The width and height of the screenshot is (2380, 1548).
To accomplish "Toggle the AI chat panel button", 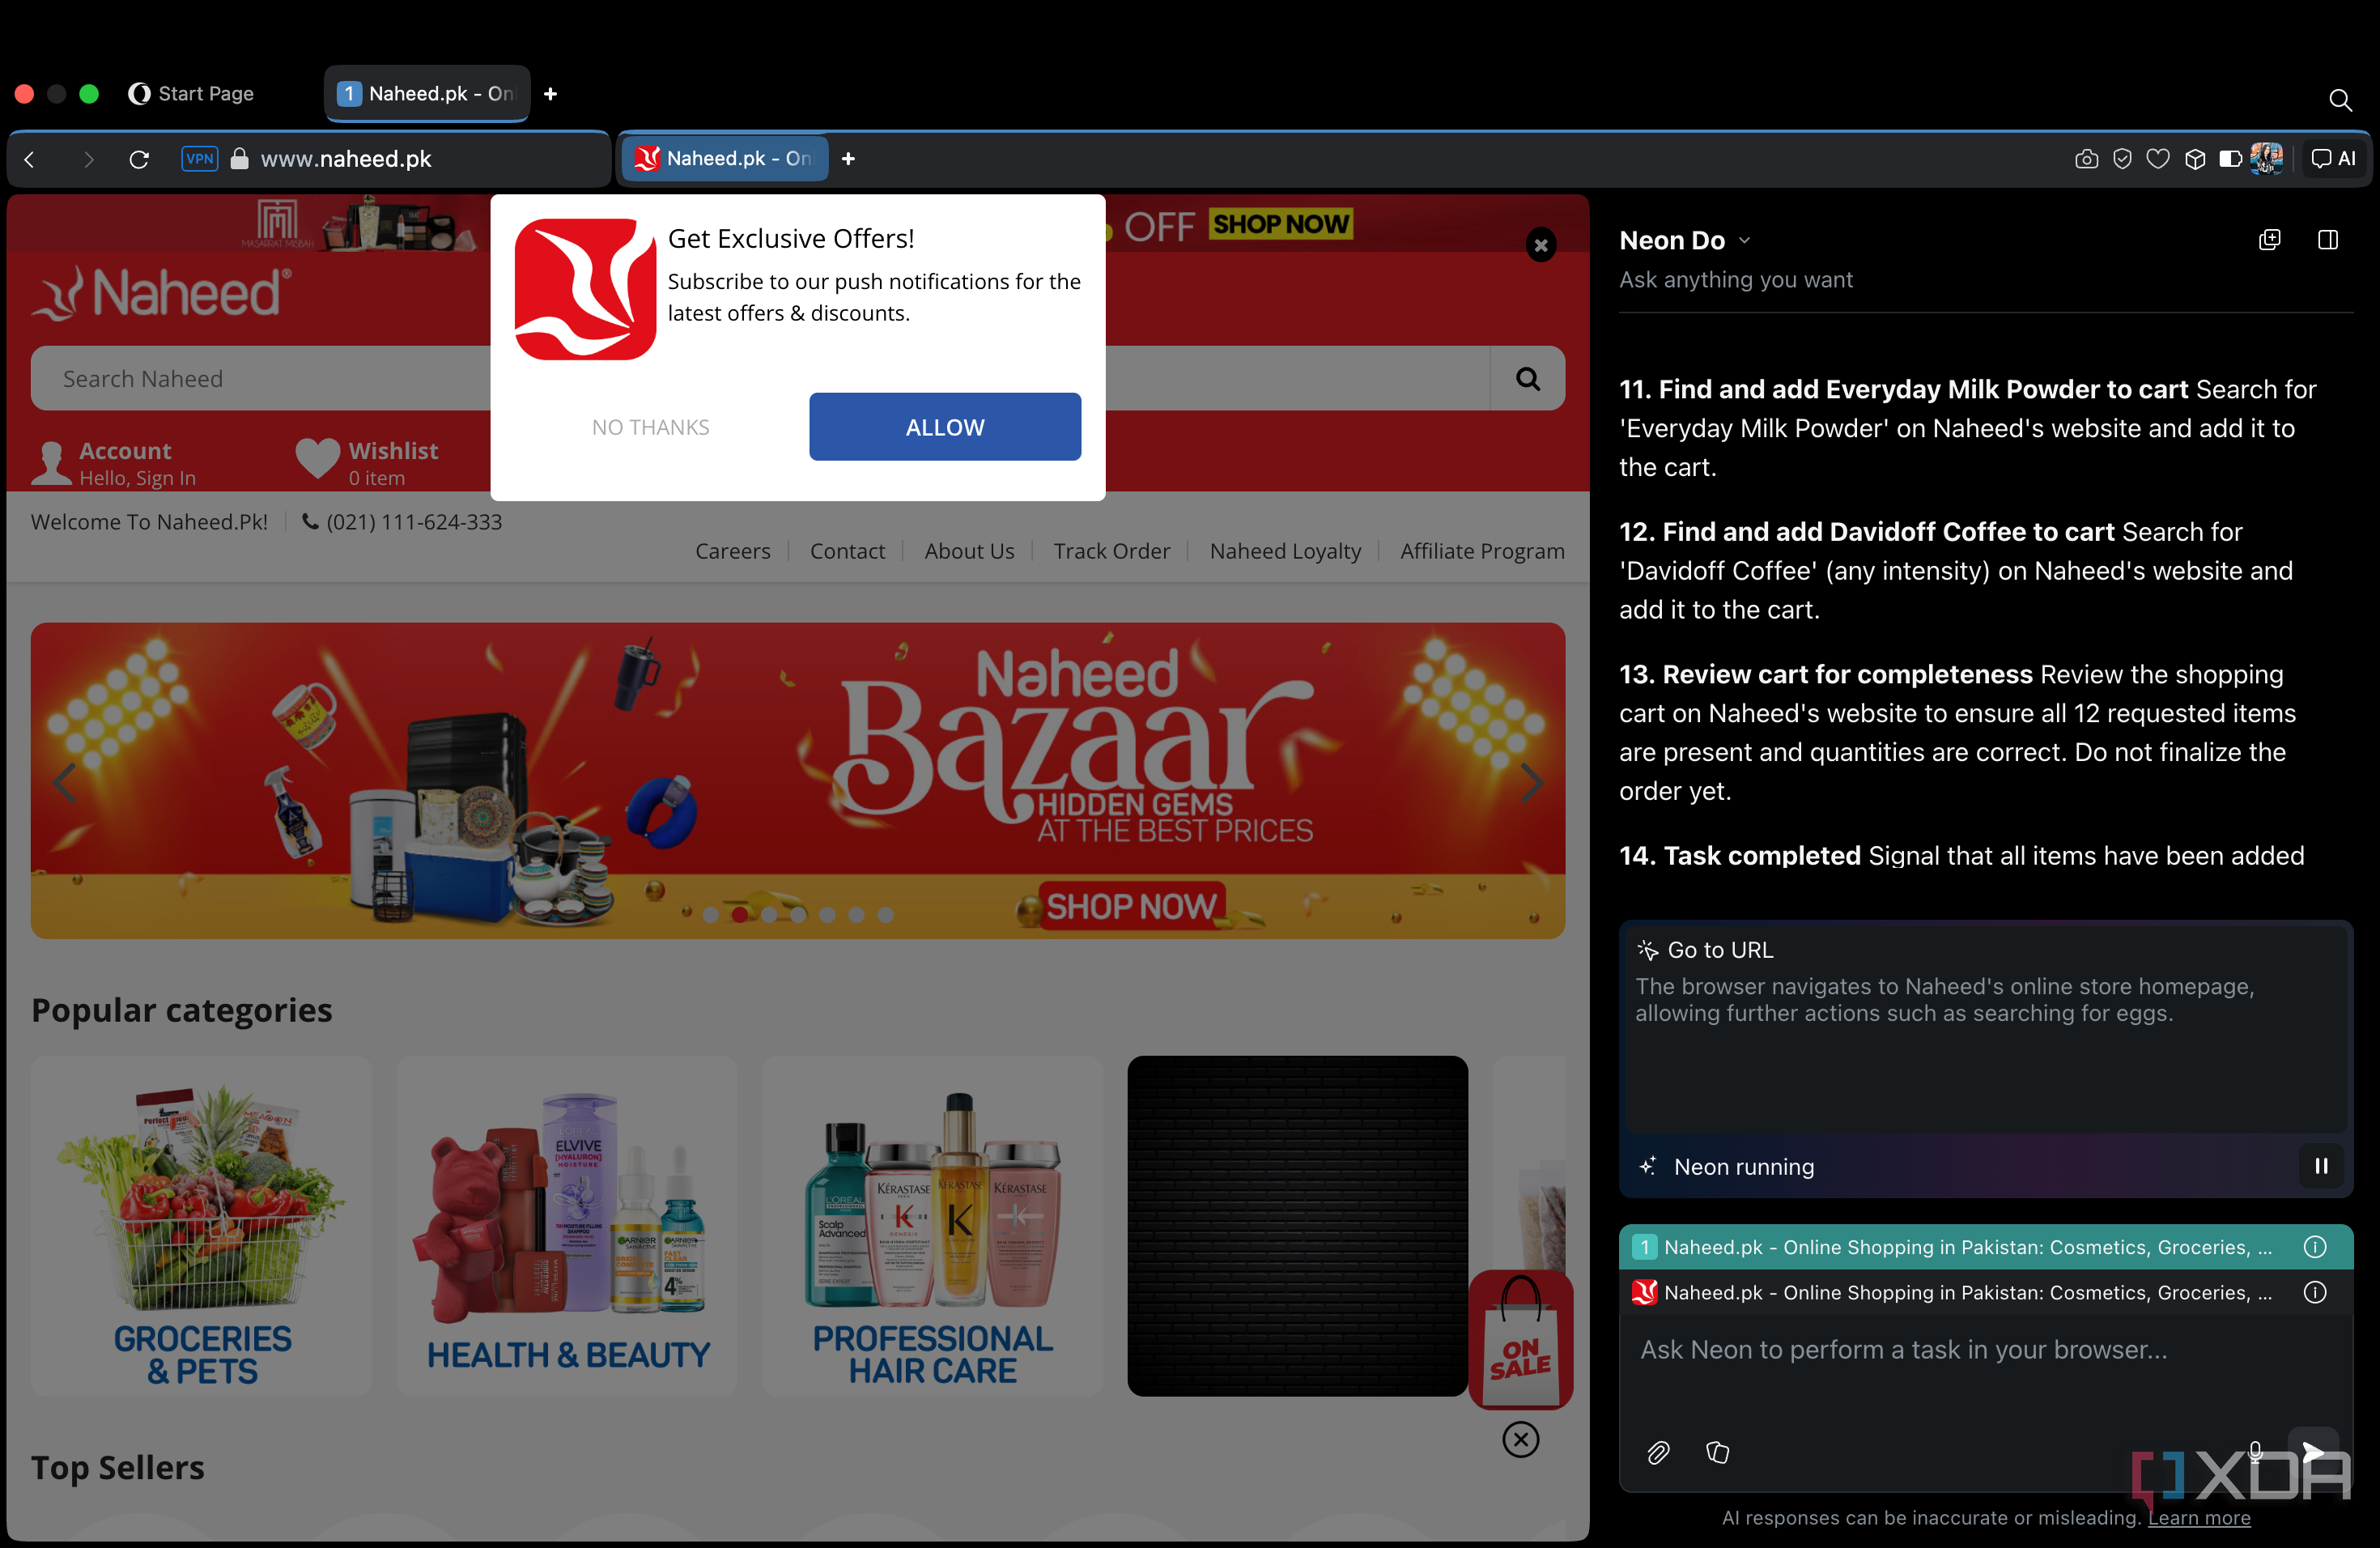I will pos(2333,158).
